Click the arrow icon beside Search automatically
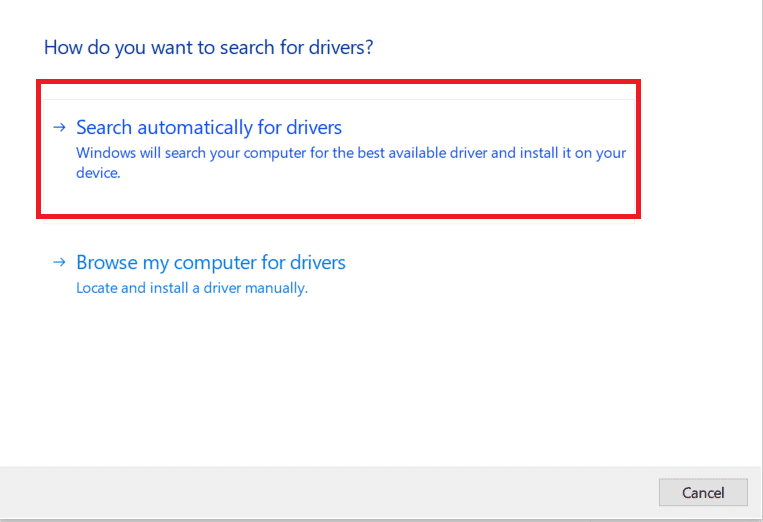This screenshot has height=522, width=763. [59, 127]
